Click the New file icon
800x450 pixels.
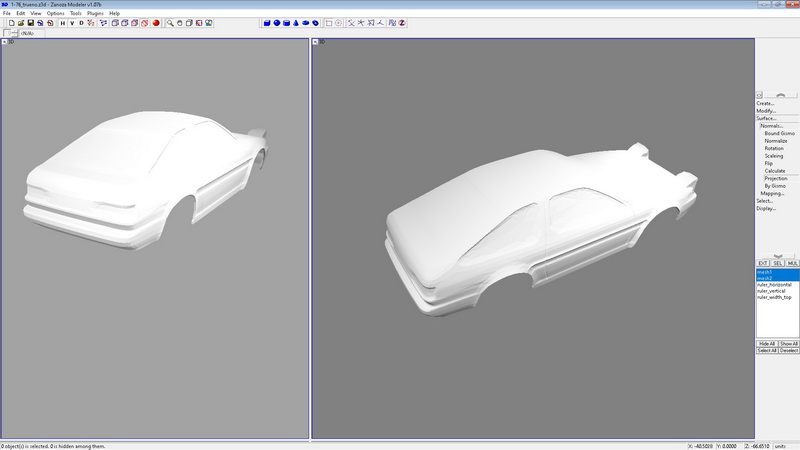click(x=10, y=22)
